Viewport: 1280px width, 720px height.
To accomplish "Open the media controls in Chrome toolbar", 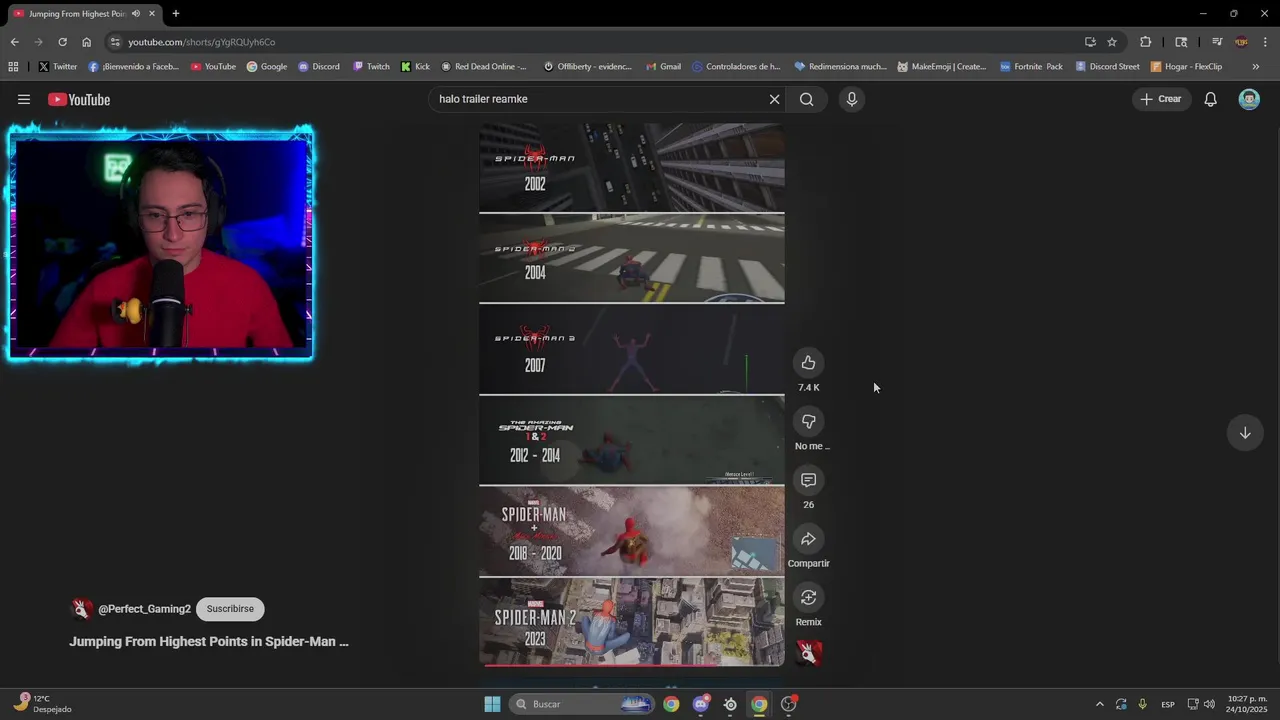I will 1217,42.
